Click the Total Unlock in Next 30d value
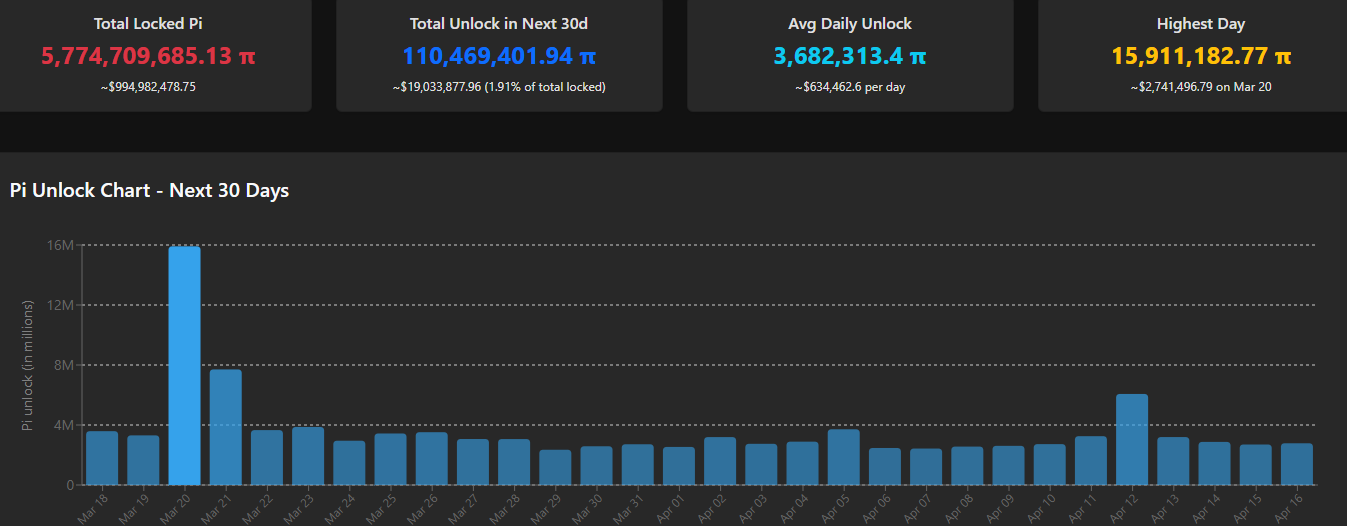The height and width of the screenshot is (526, 1347). point(499,56)
